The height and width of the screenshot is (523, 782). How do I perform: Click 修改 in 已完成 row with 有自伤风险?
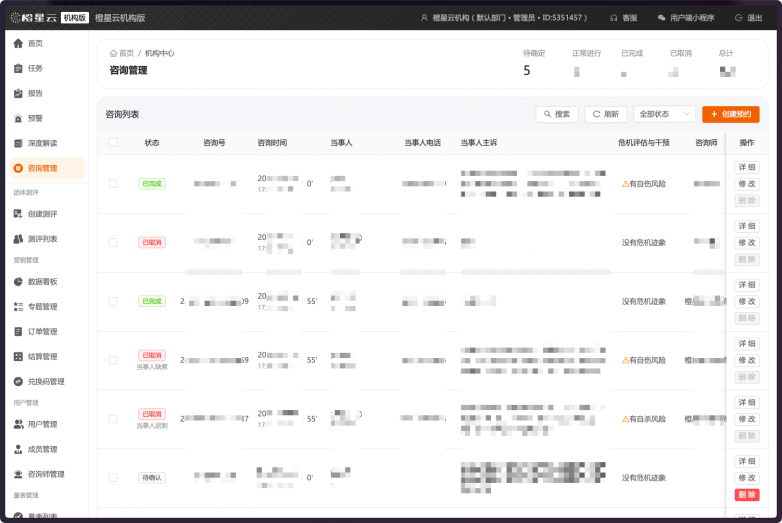point(747,184)
